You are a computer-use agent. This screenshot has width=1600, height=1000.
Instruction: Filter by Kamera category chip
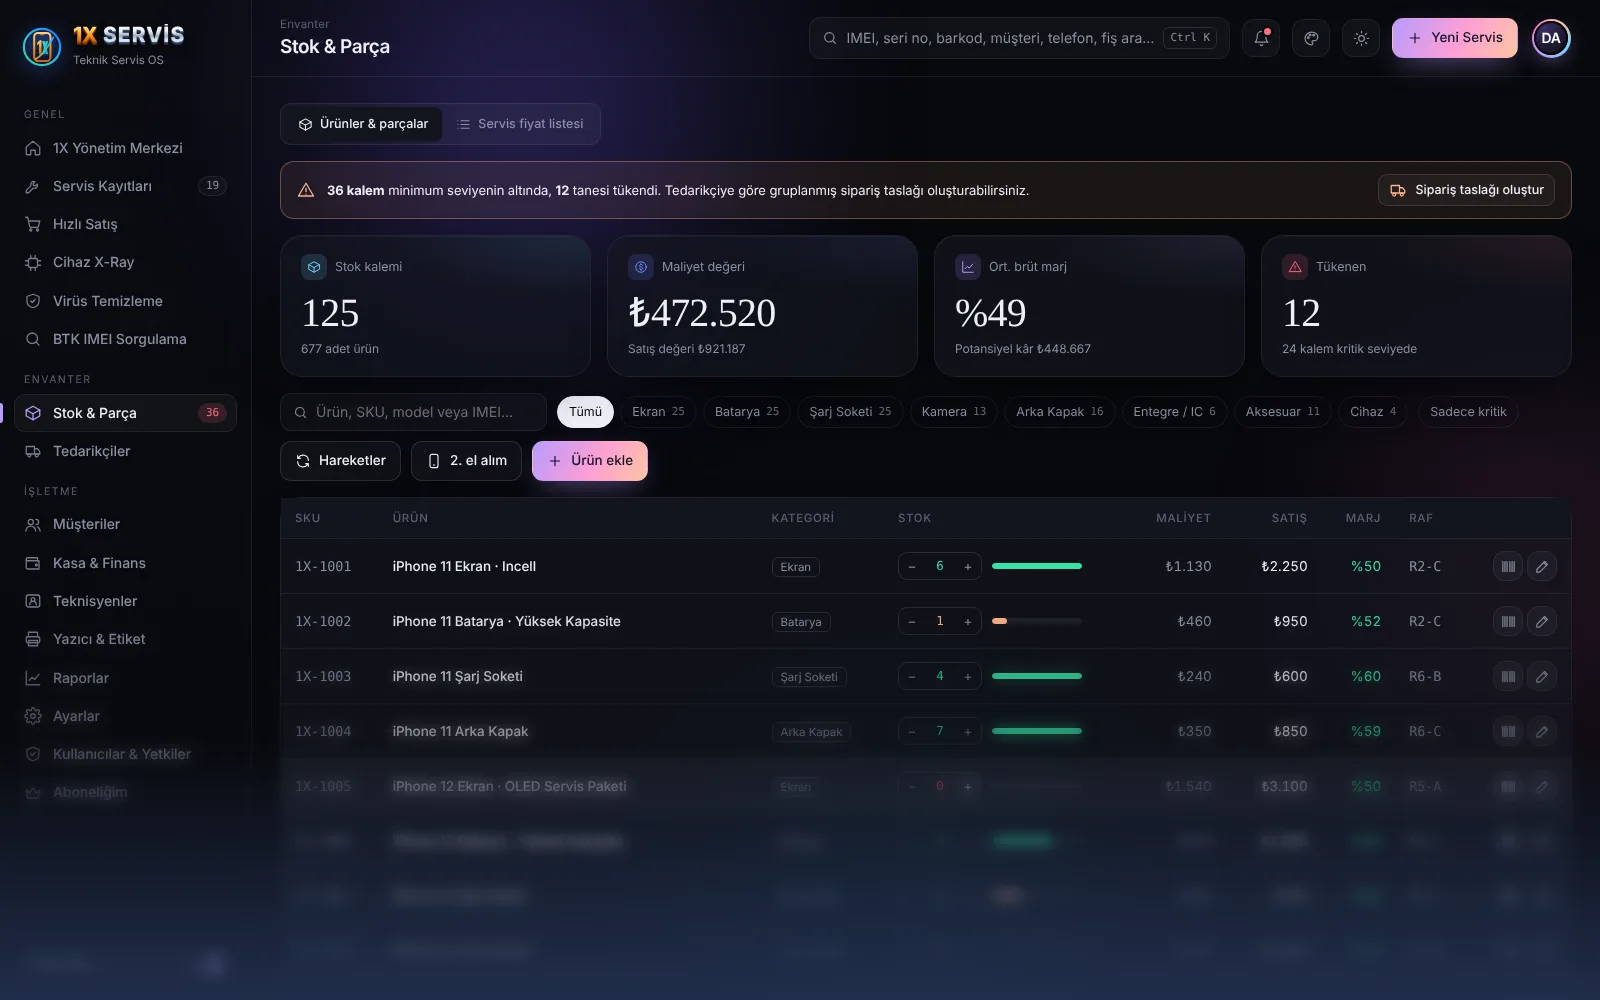point(954,412)
